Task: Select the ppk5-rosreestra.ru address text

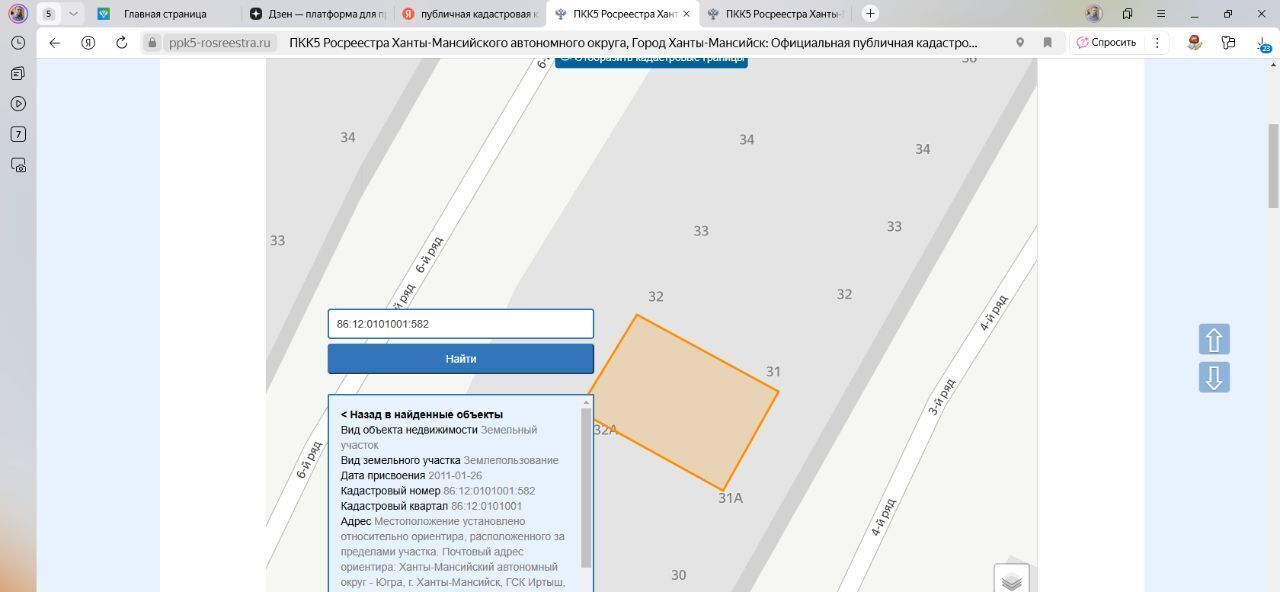Action: 220,43
